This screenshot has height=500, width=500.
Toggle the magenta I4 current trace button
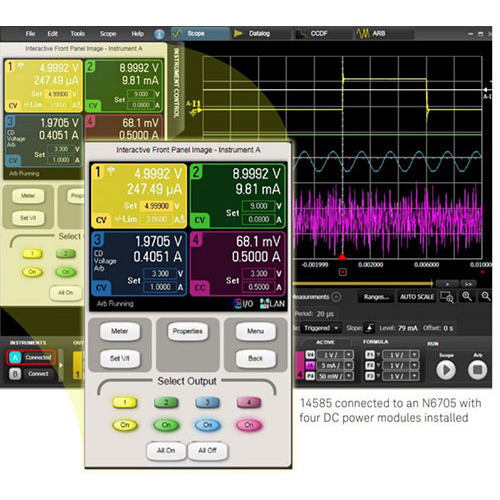(x=310, y=366)
